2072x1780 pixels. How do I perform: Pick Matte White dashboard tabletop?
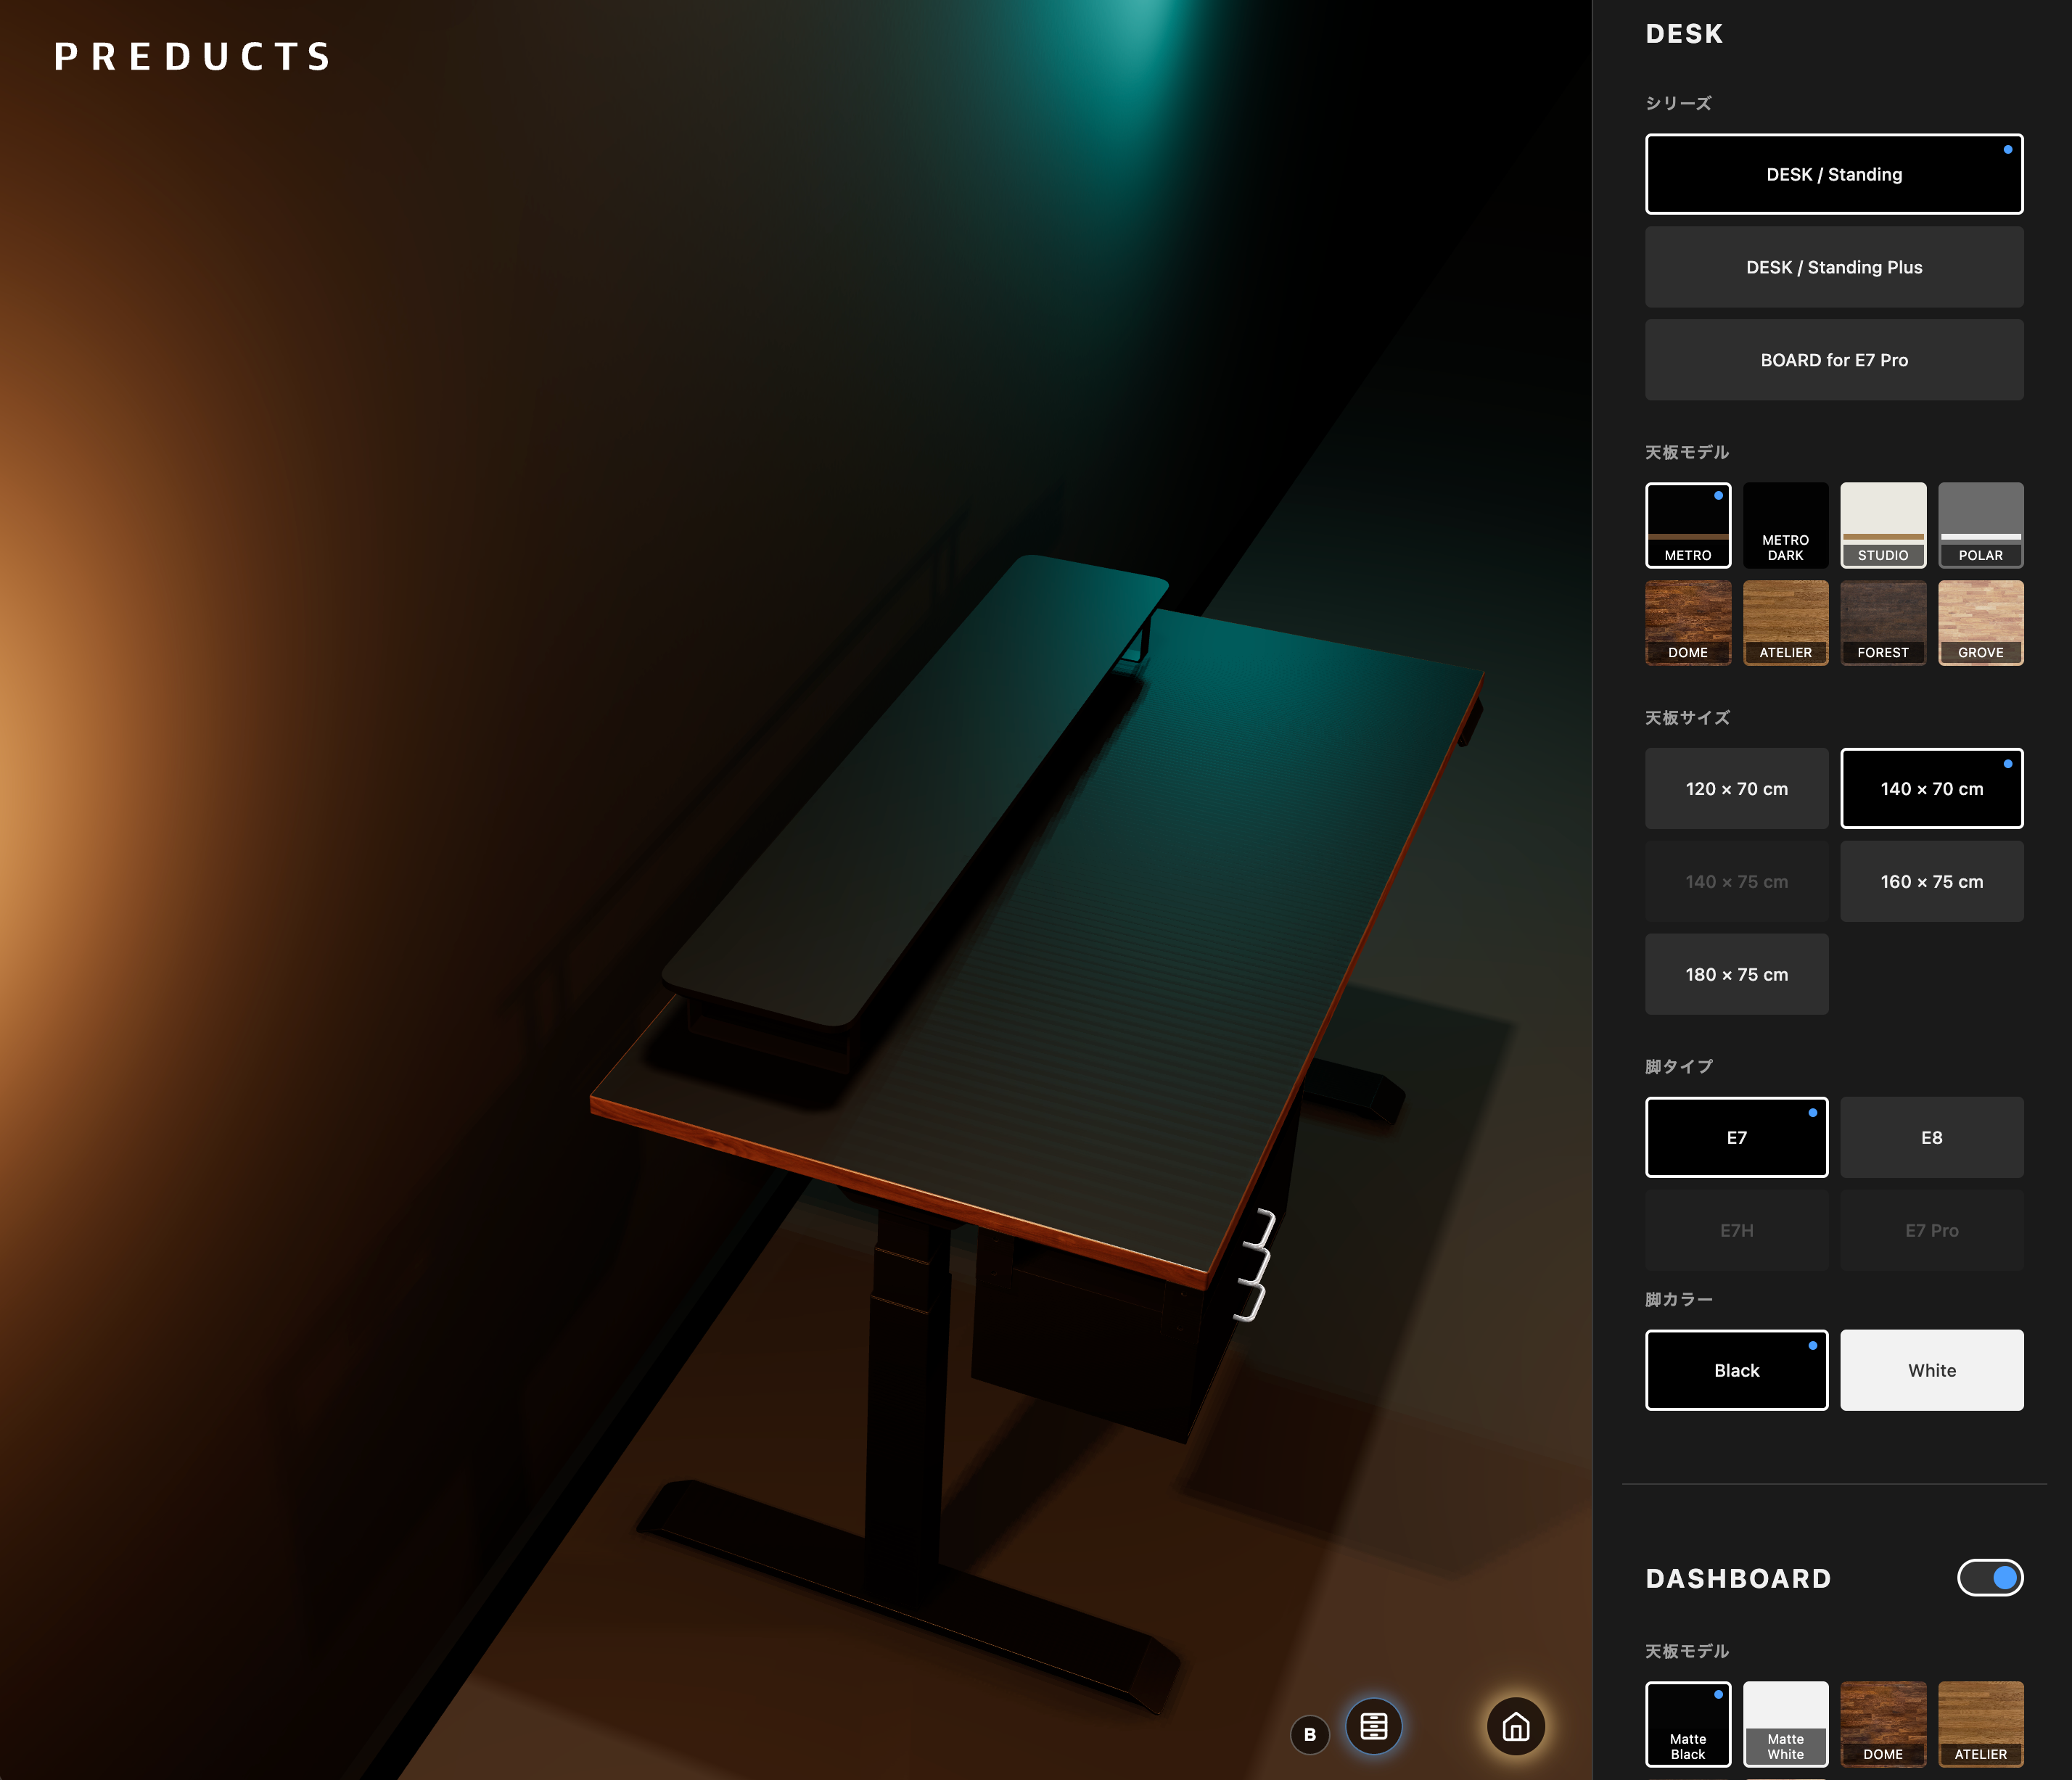pos(1785,1724)
